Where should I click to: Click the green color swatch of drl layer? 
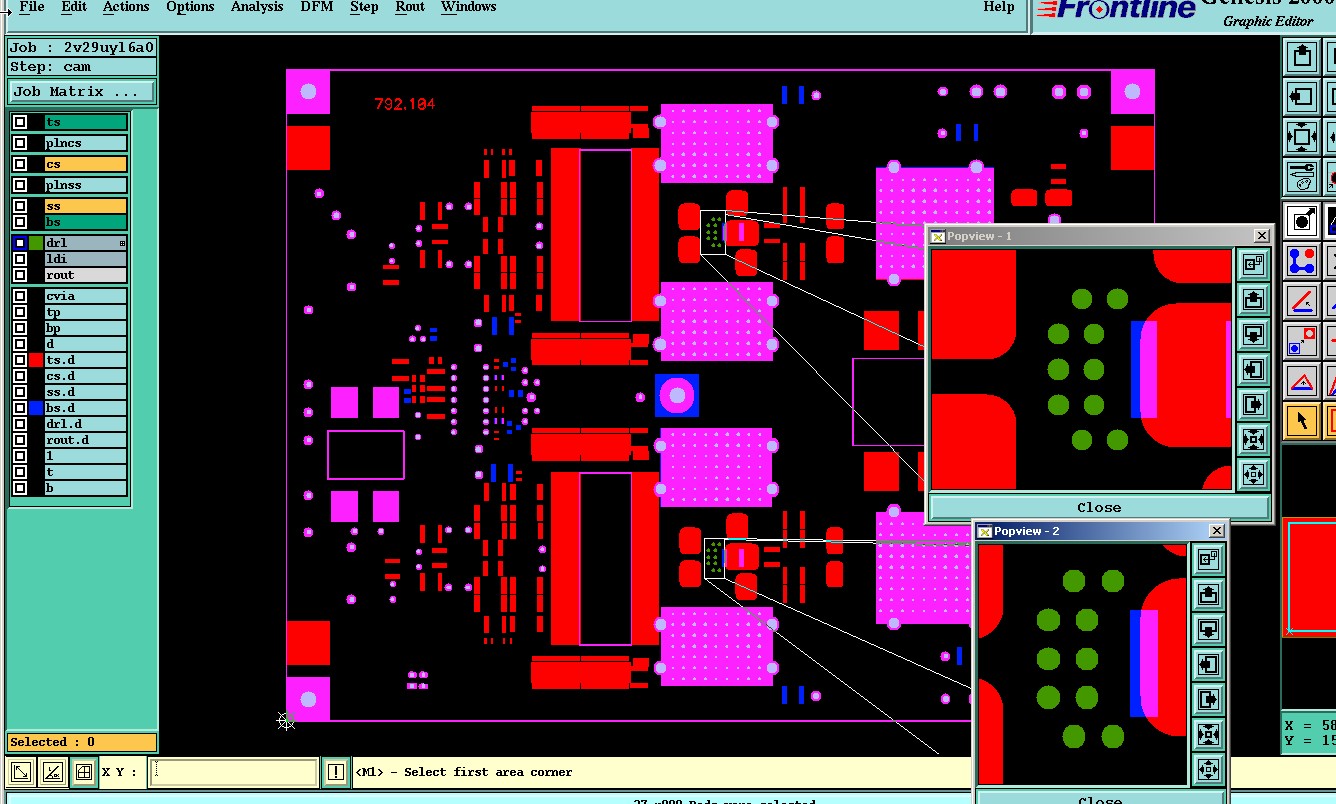pyautogui.click(x=36, y=243)
